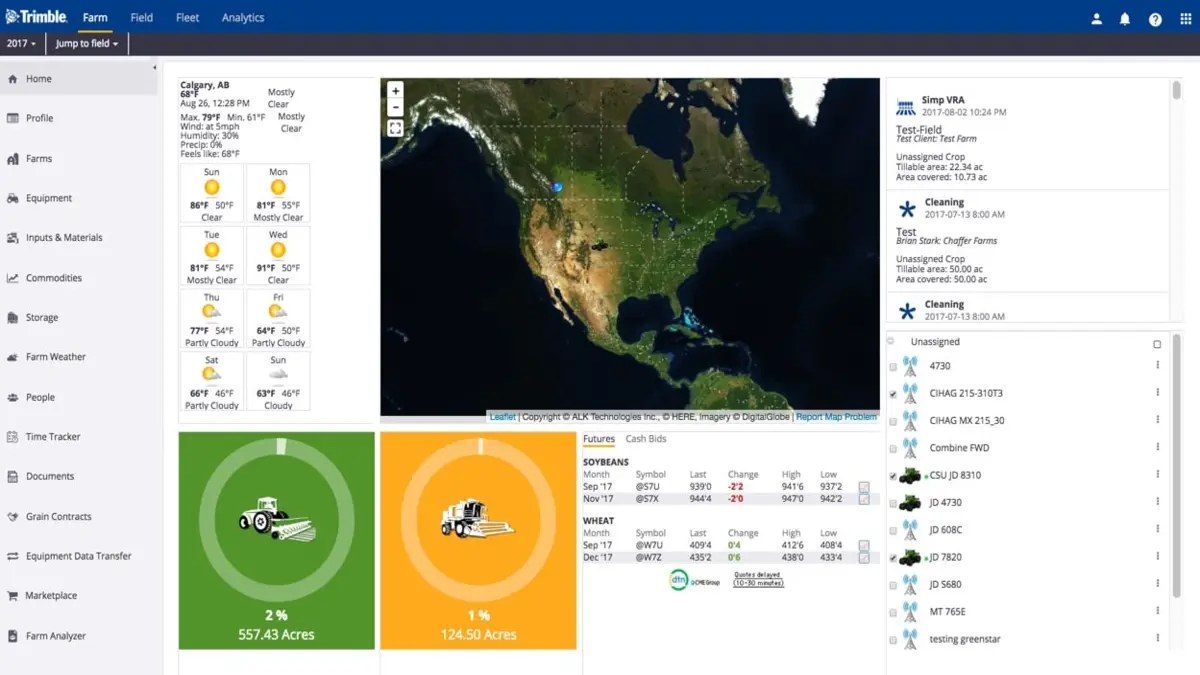Zoom in on the map
This screenshot has width=1200, height=675.
[395, 90]
